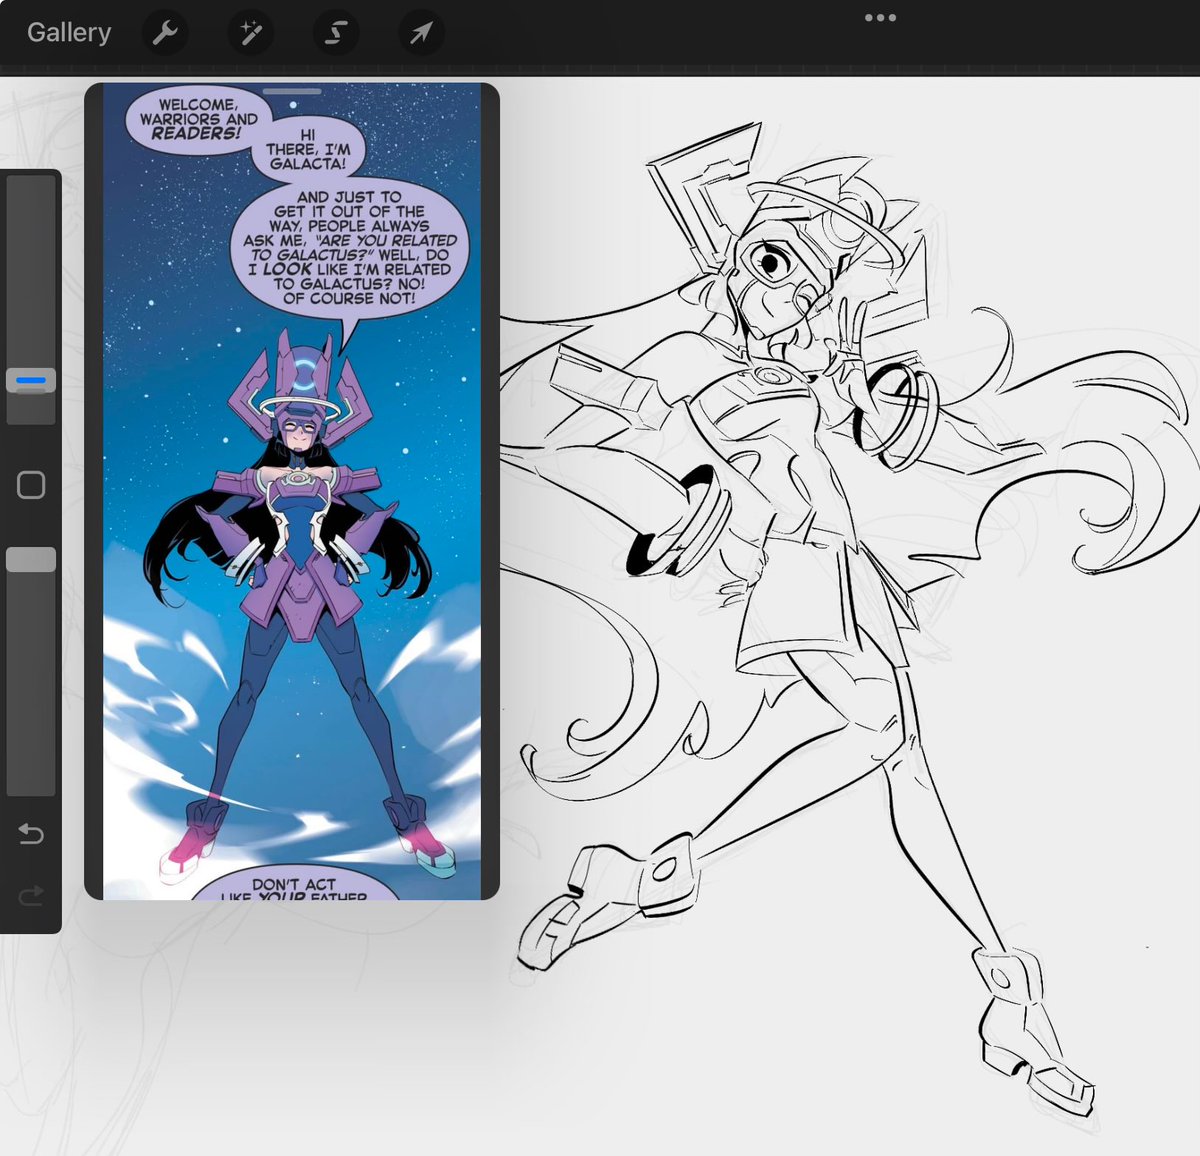1200x1156 pixels.
Task: Redo the last undone stroke
Action: pyautogui.click(x=31, y=895)
